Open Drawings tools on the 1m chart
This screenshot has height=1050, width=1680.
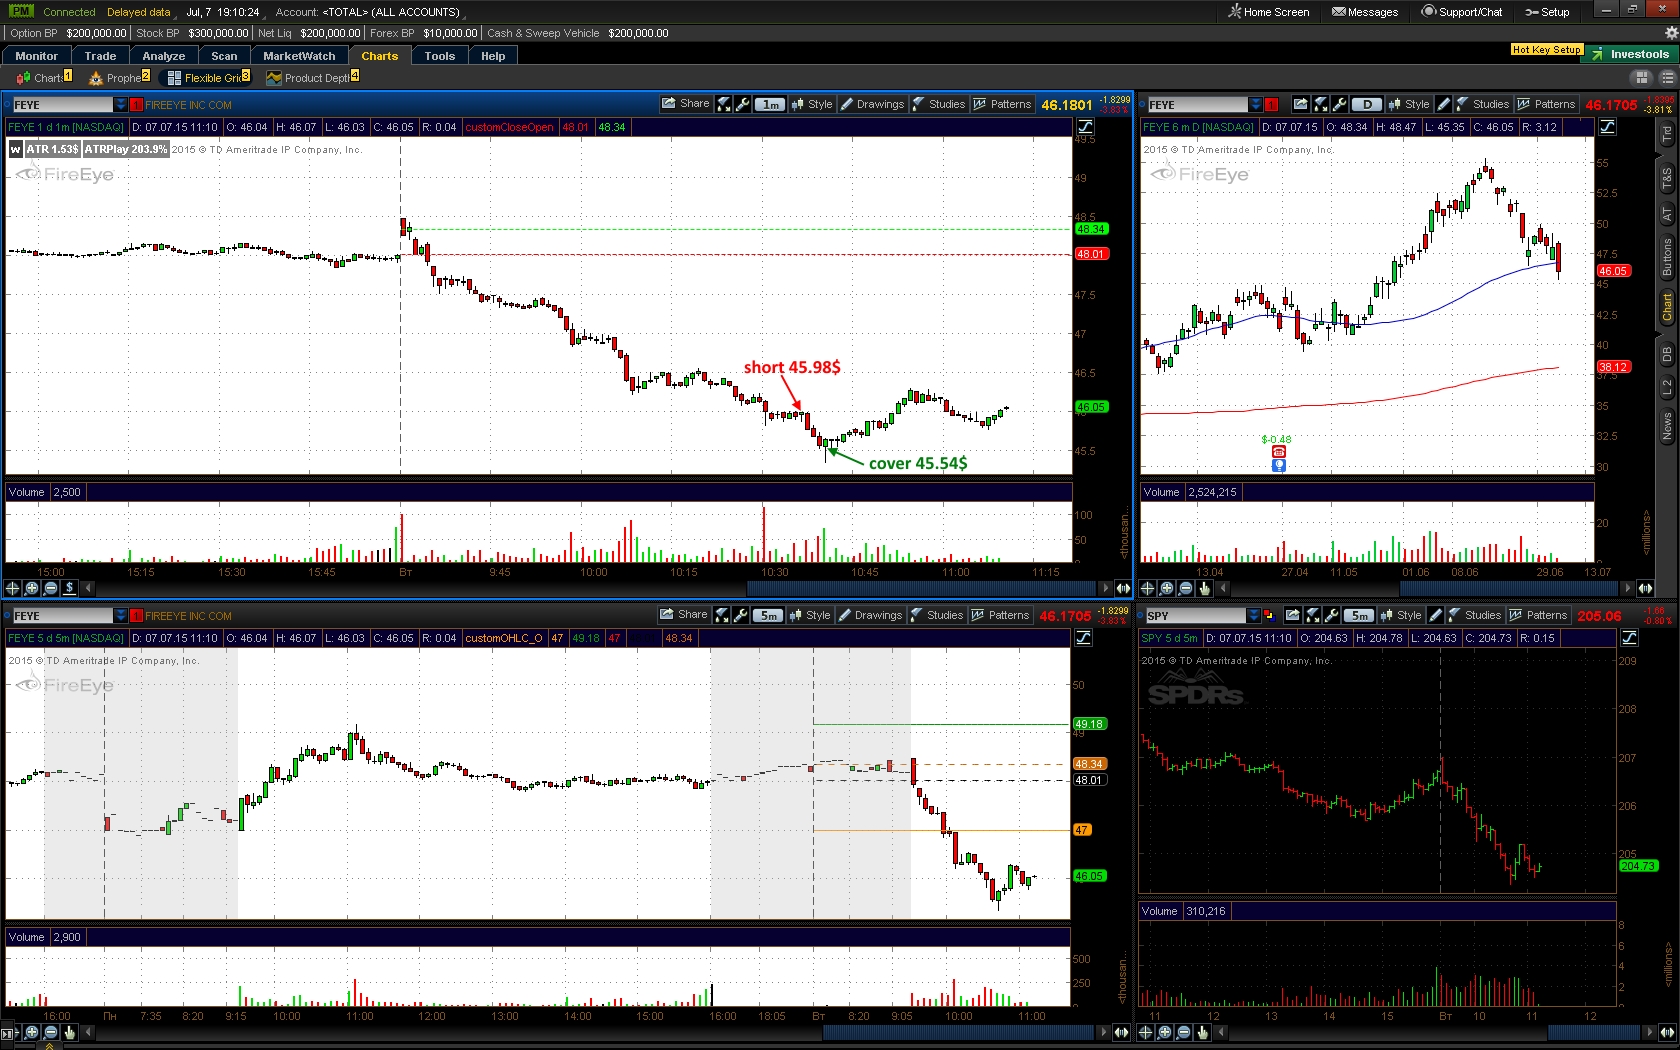point(872,104)
